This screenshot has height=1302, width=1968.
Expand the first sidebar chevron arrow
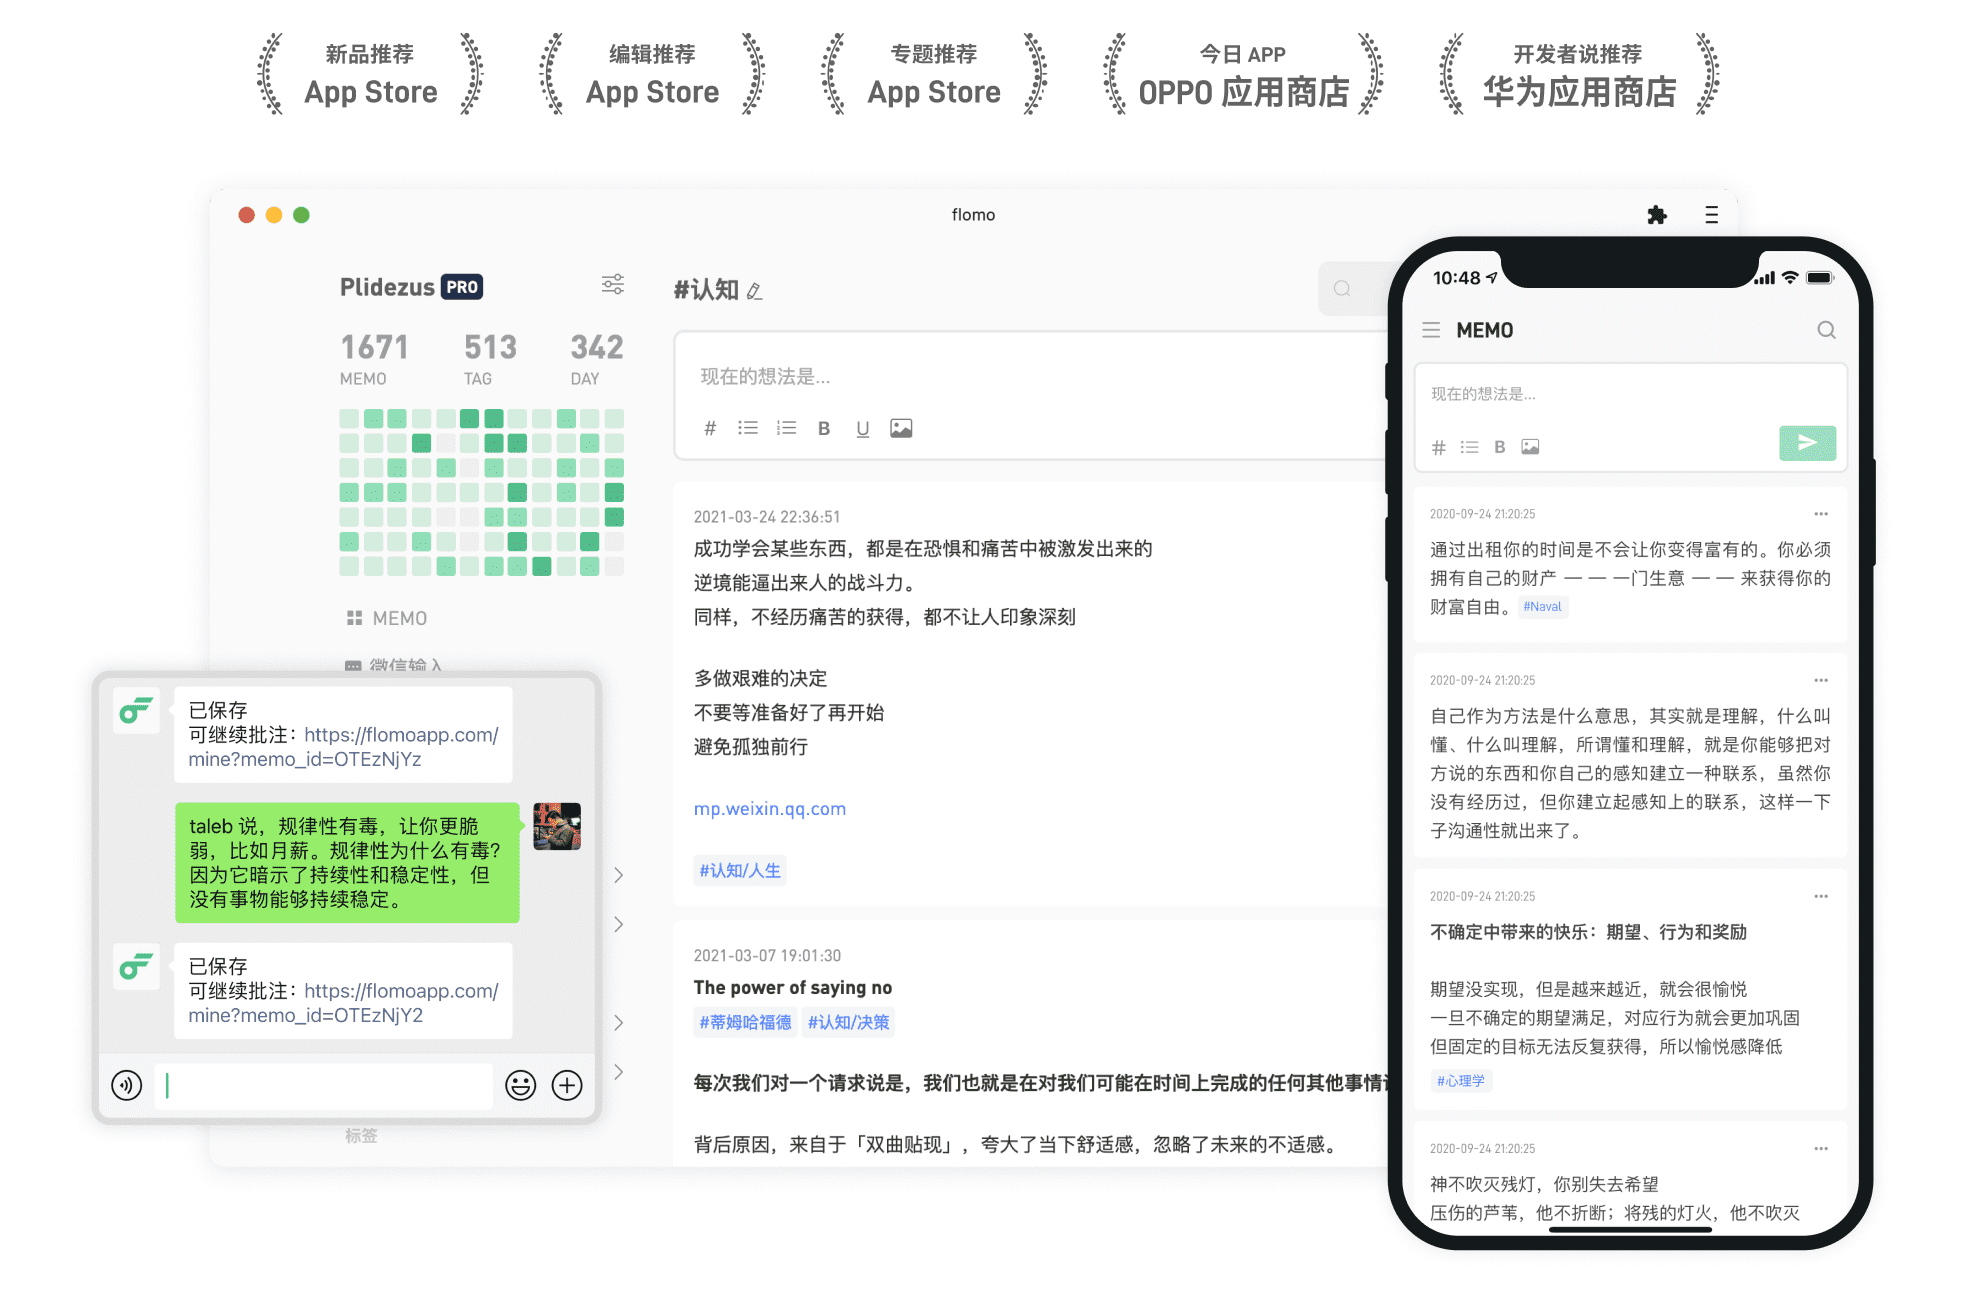618,875
